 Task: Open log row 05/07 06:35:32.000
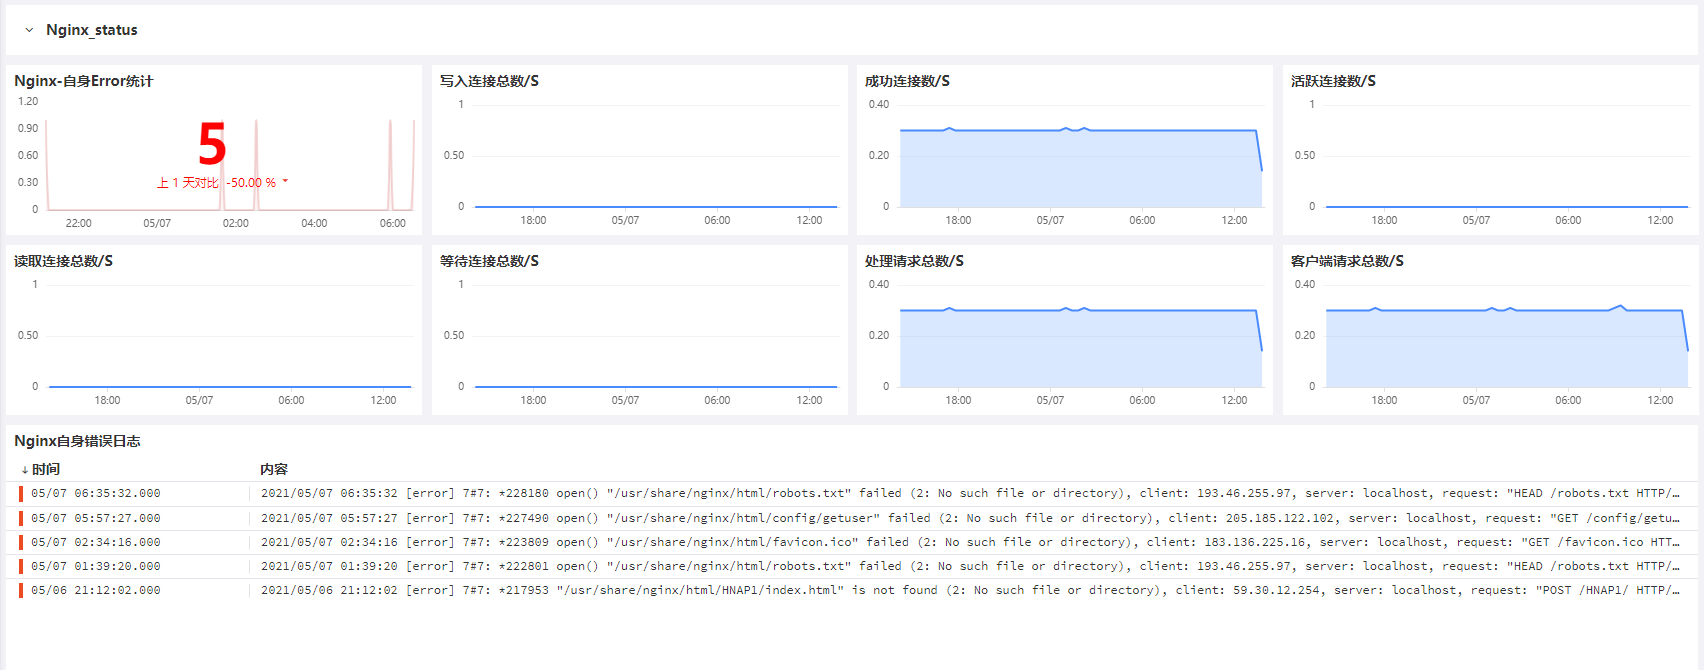point(852,493)
